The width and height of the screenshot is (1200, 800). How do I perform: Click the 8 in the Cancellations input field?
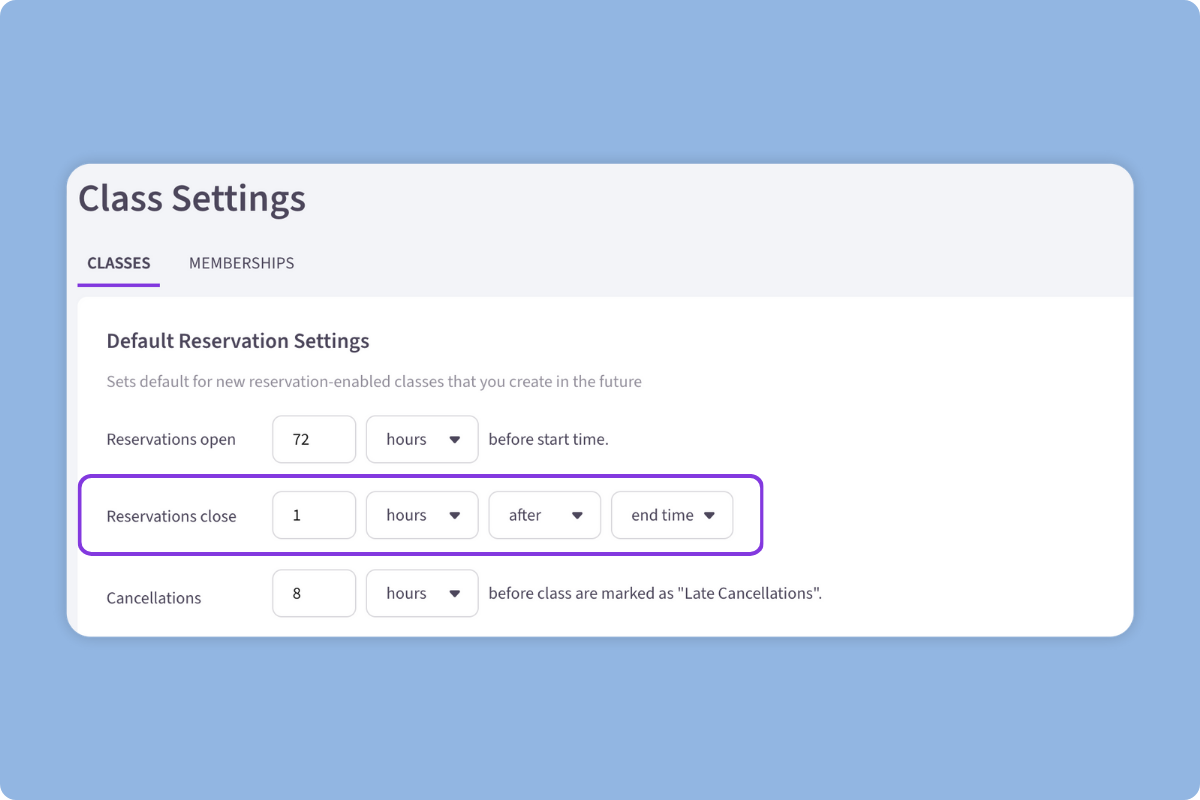click(314, 593)
